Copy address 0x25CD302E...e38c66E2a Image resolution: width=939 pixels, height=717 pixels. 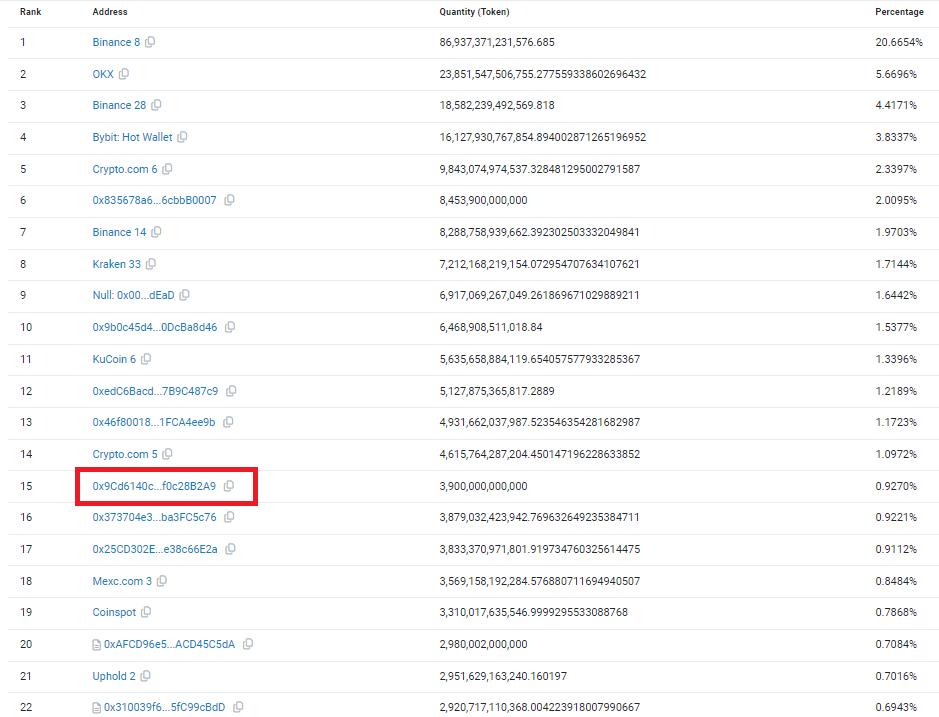point(231,549)
